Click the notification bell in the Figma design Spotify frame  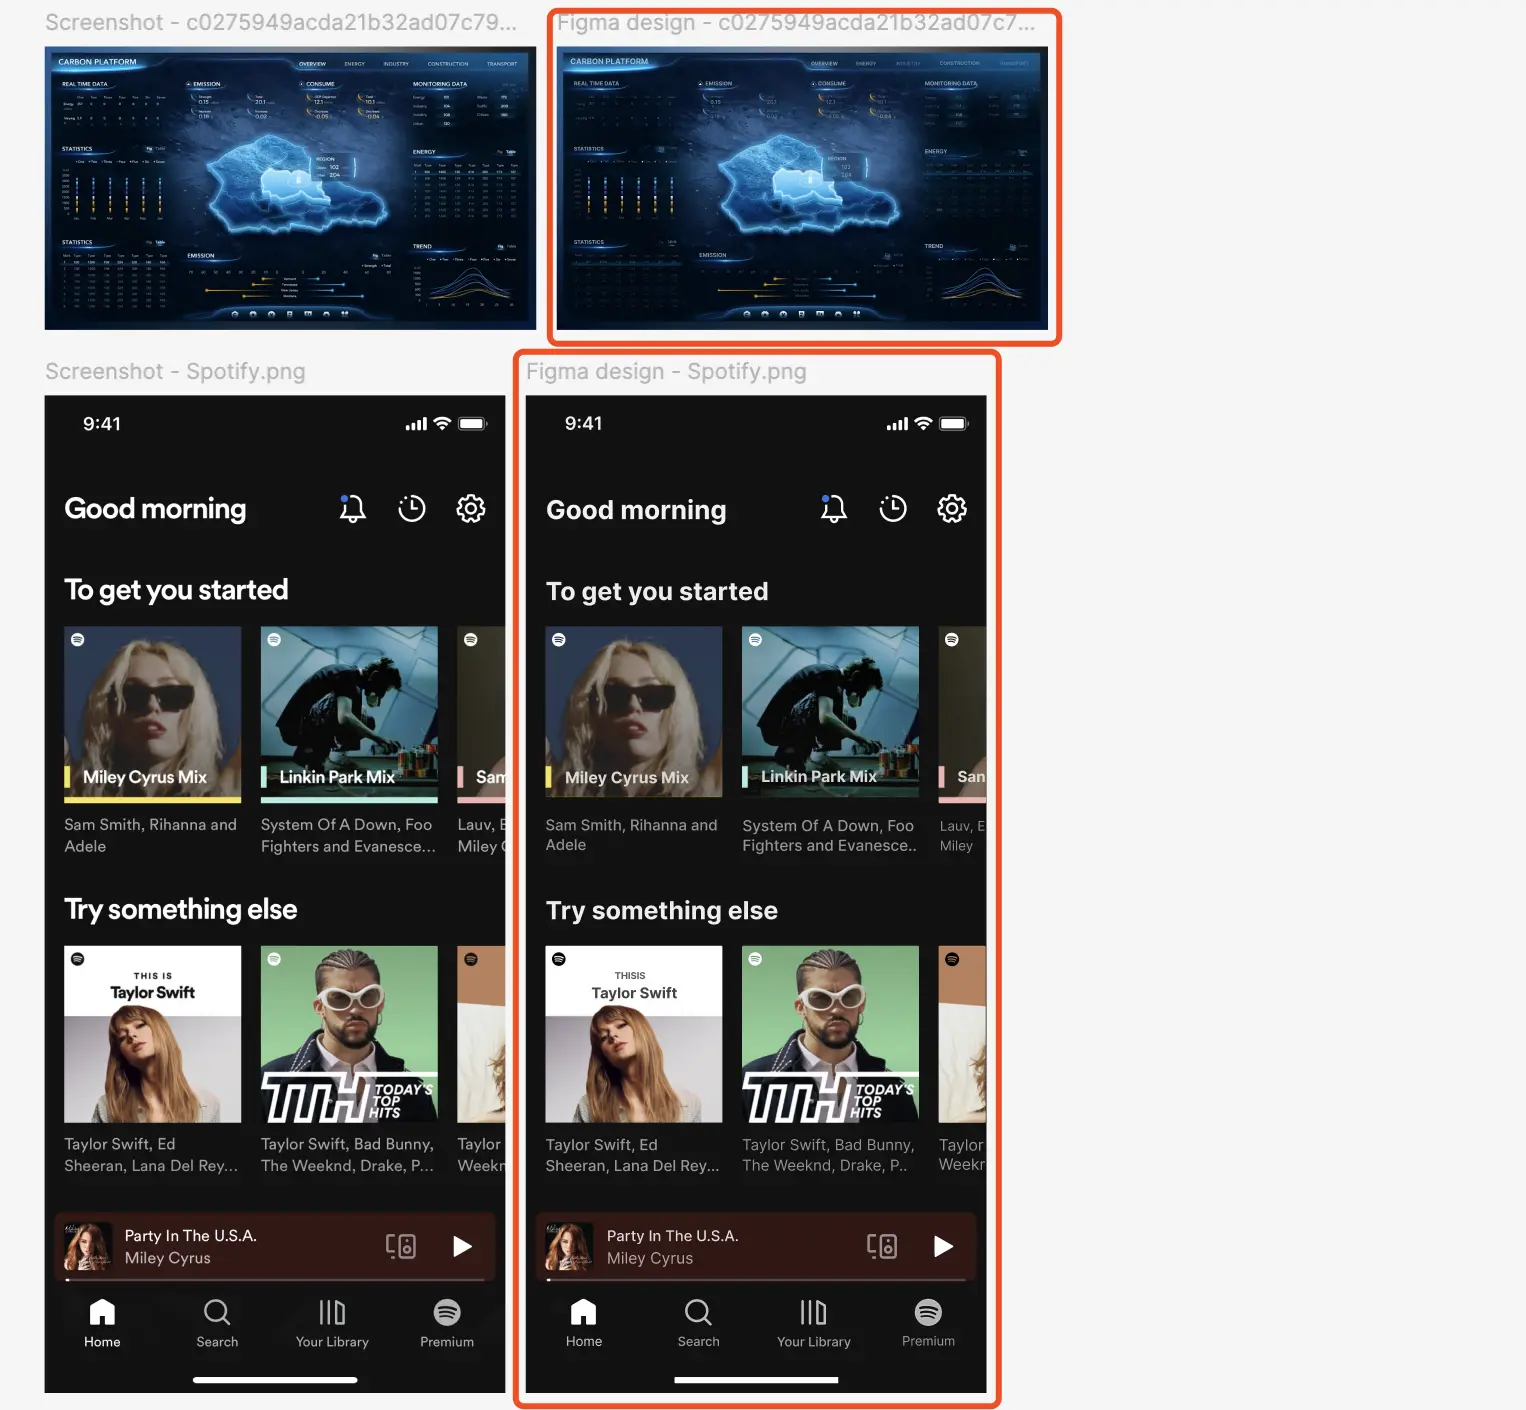[833, 509]
